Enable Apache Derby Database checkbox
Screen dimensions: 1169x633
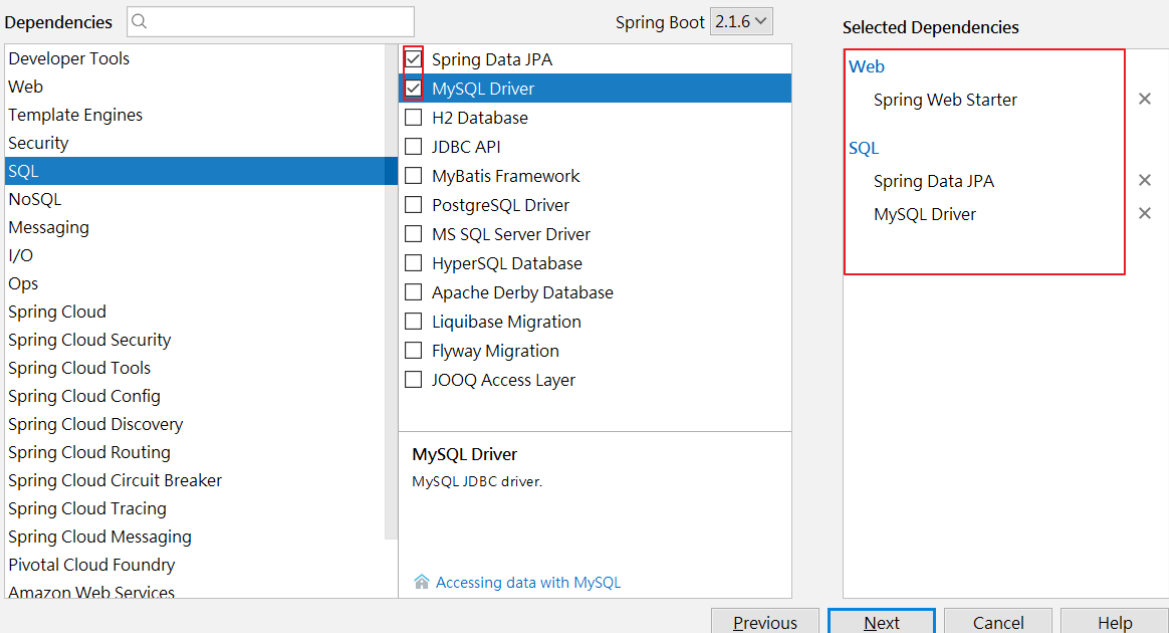coord(413,292)
